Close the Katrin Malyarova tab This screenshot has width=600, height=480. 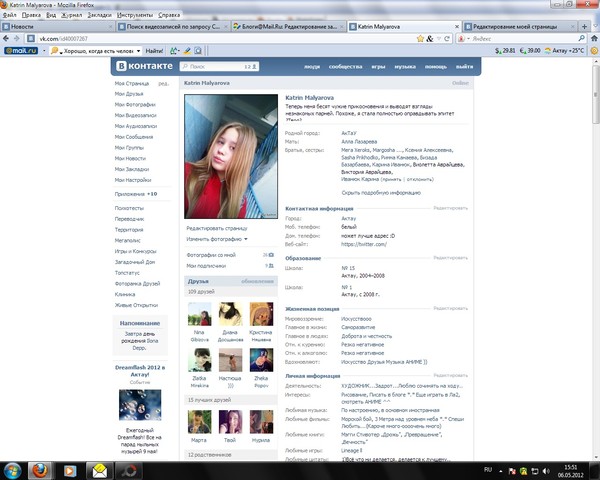tap(457, 26)
